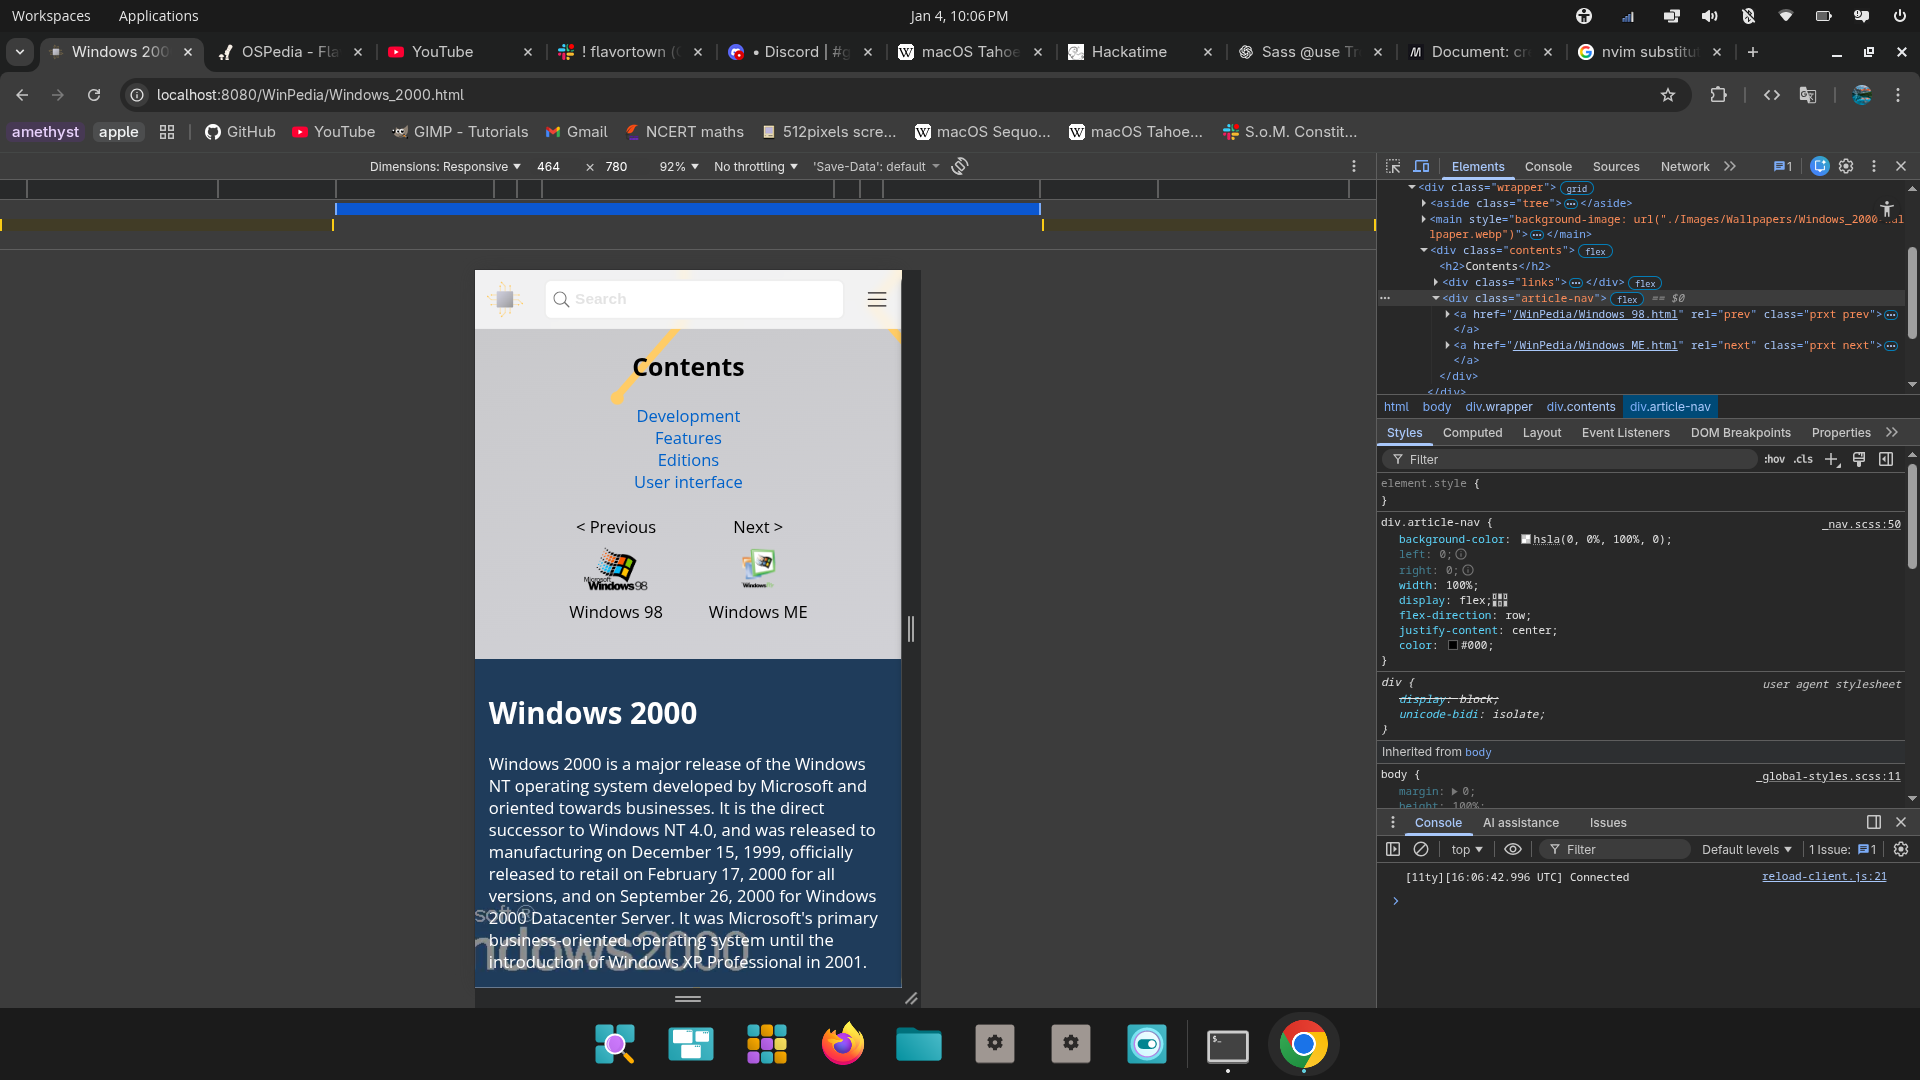Open the hamburger menu on the webpage
The image size is (1920, 1080).
(x=877, y=299)
